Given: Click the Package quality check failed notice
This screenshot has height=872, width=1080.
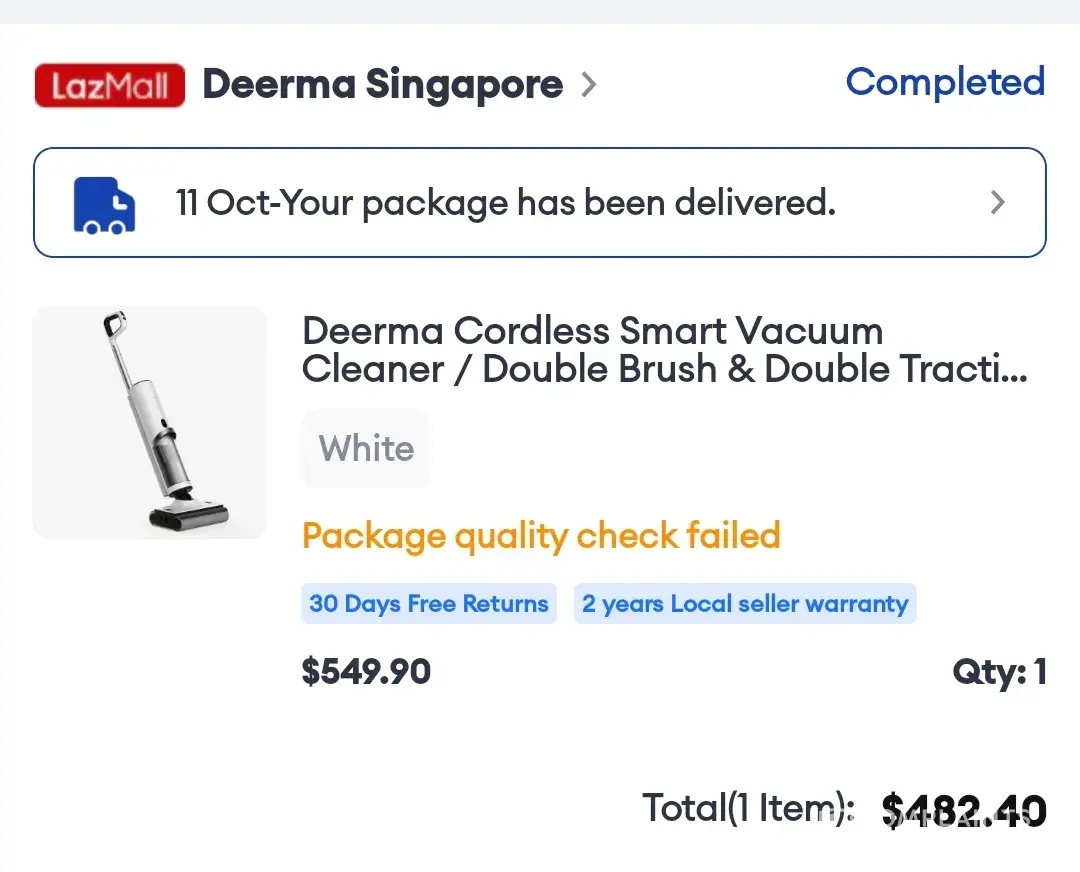Looking at the screenshot, I should click(541, 536).
